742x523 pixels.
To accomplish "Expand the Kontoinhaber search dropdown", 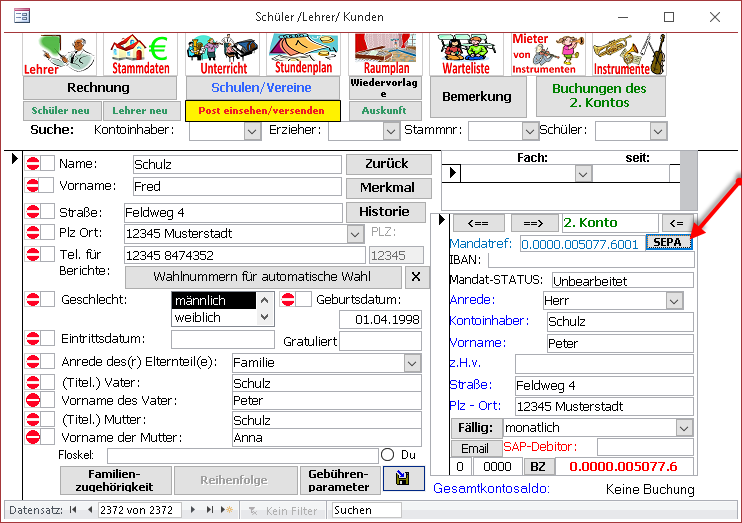I will [252, 130].
